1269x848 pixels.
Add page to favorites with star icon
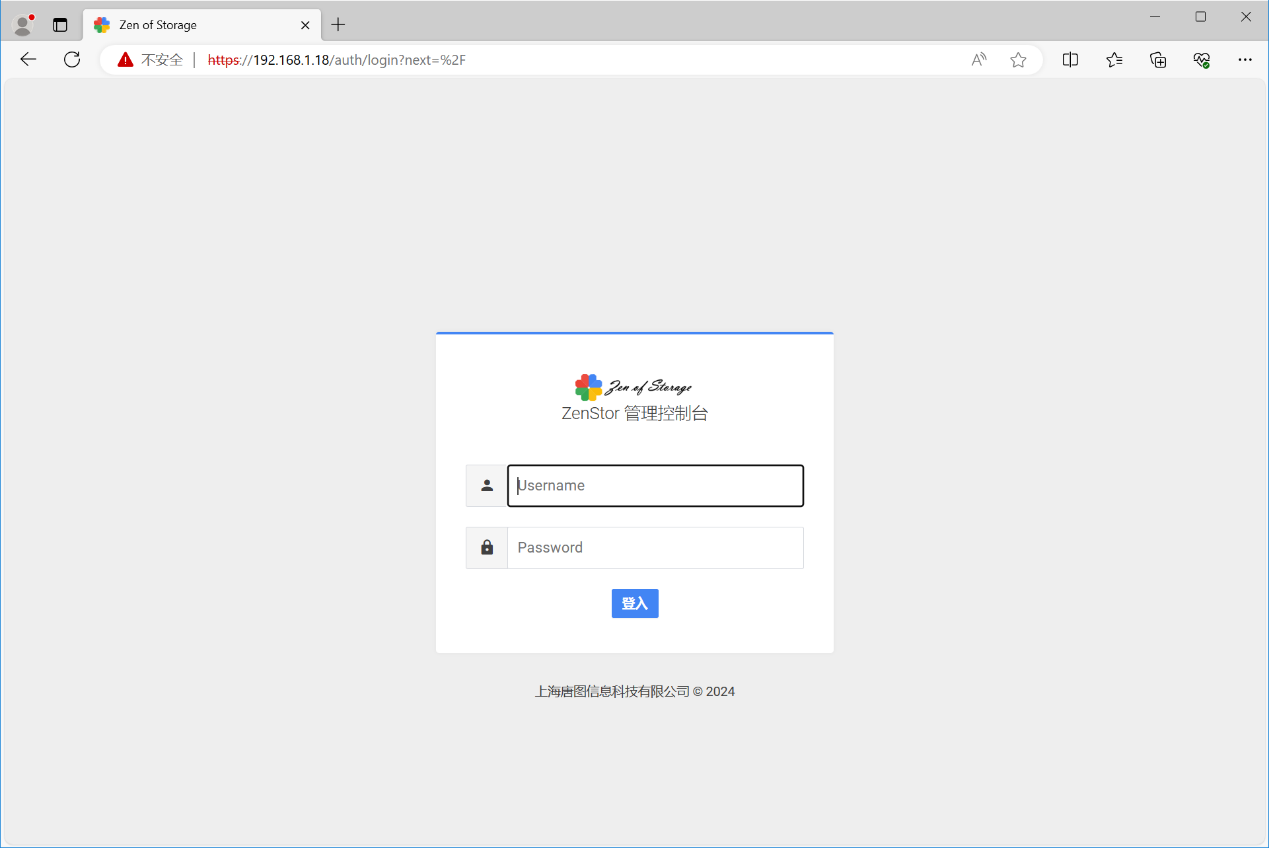click(x=1018, y=60)
